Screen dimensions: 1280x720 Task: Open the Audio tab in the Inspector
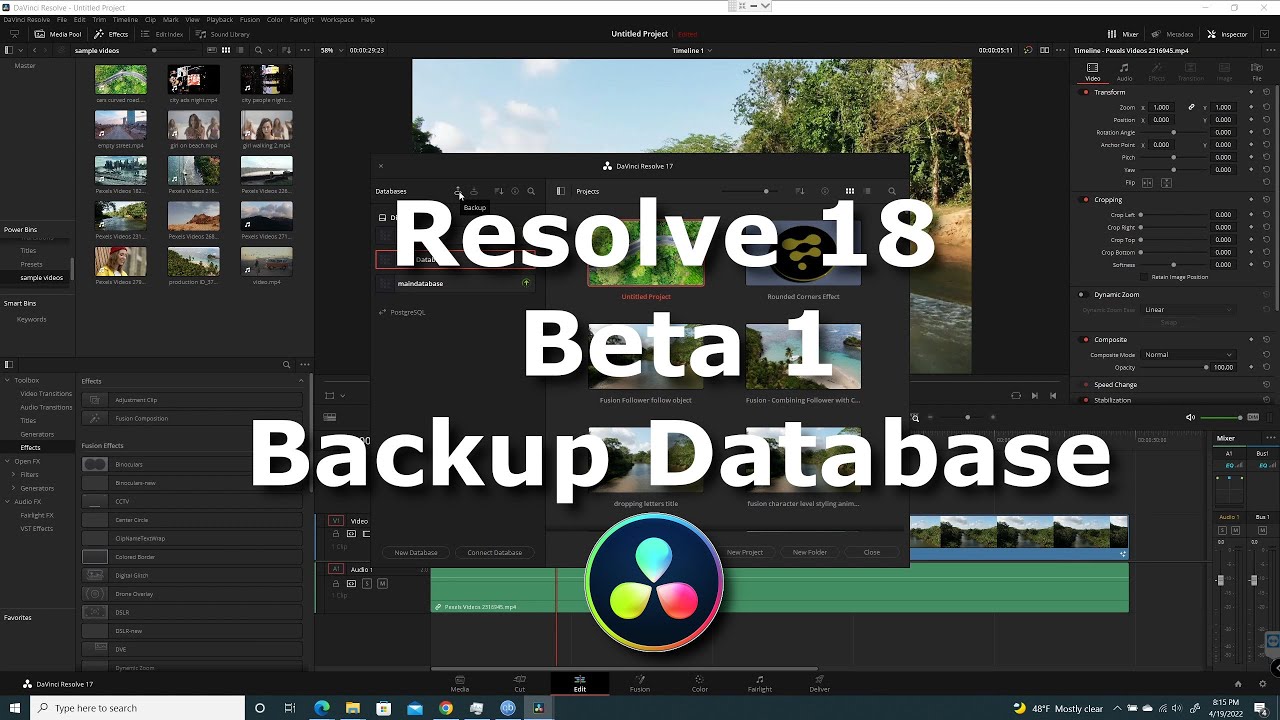click(1124, 72)
